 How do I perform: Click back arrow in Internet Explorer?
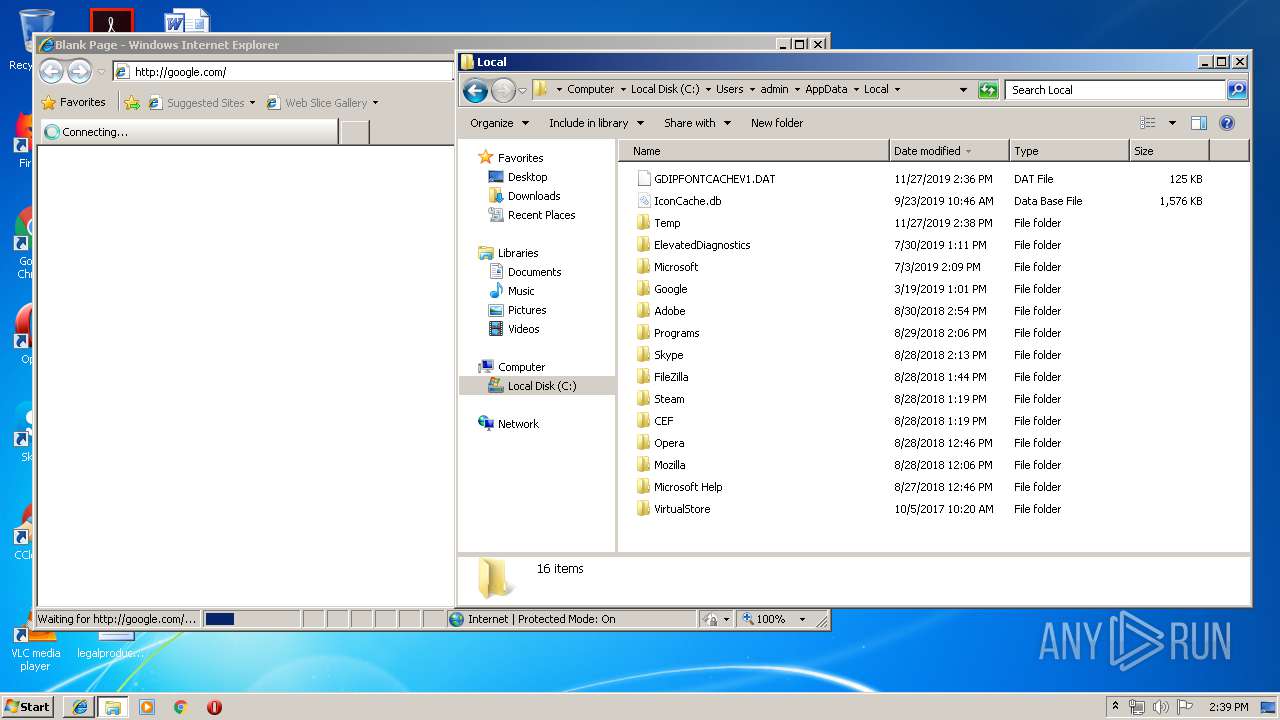pos(51,71)
